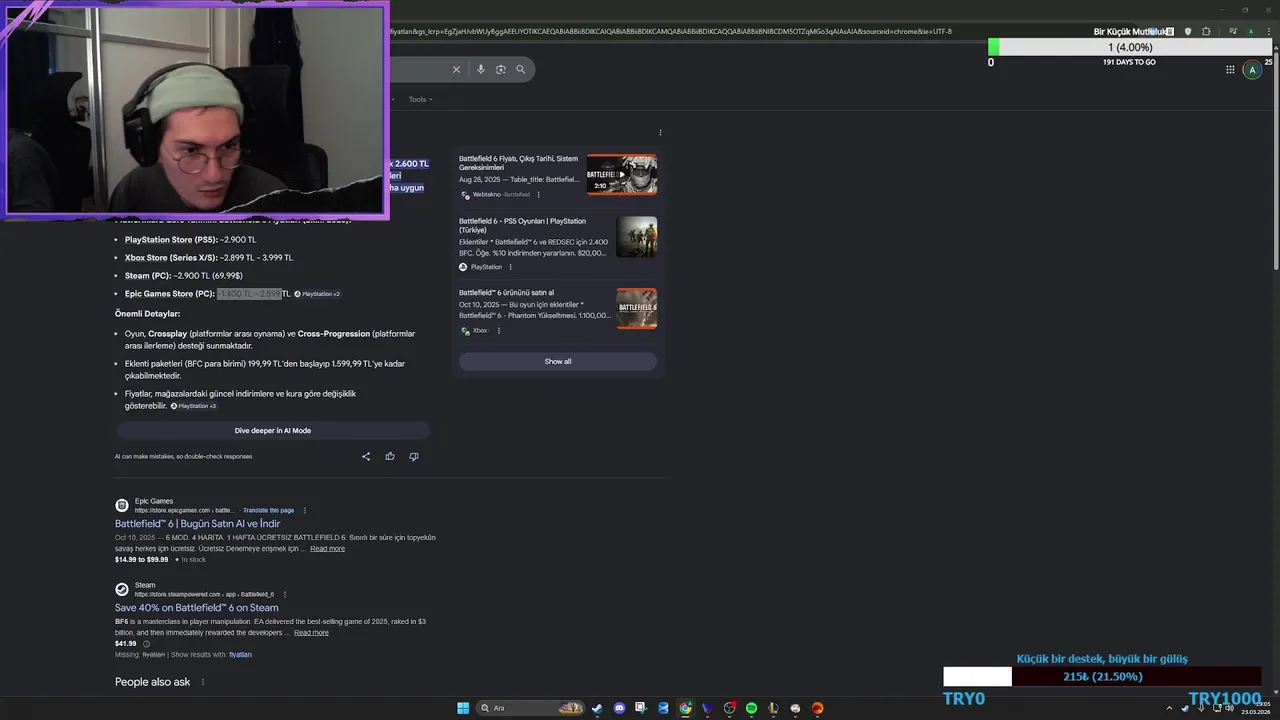Play the Webtekno Battlefield video thumbnail
This screenshot has width=1280, height=720.
[621, 174]
